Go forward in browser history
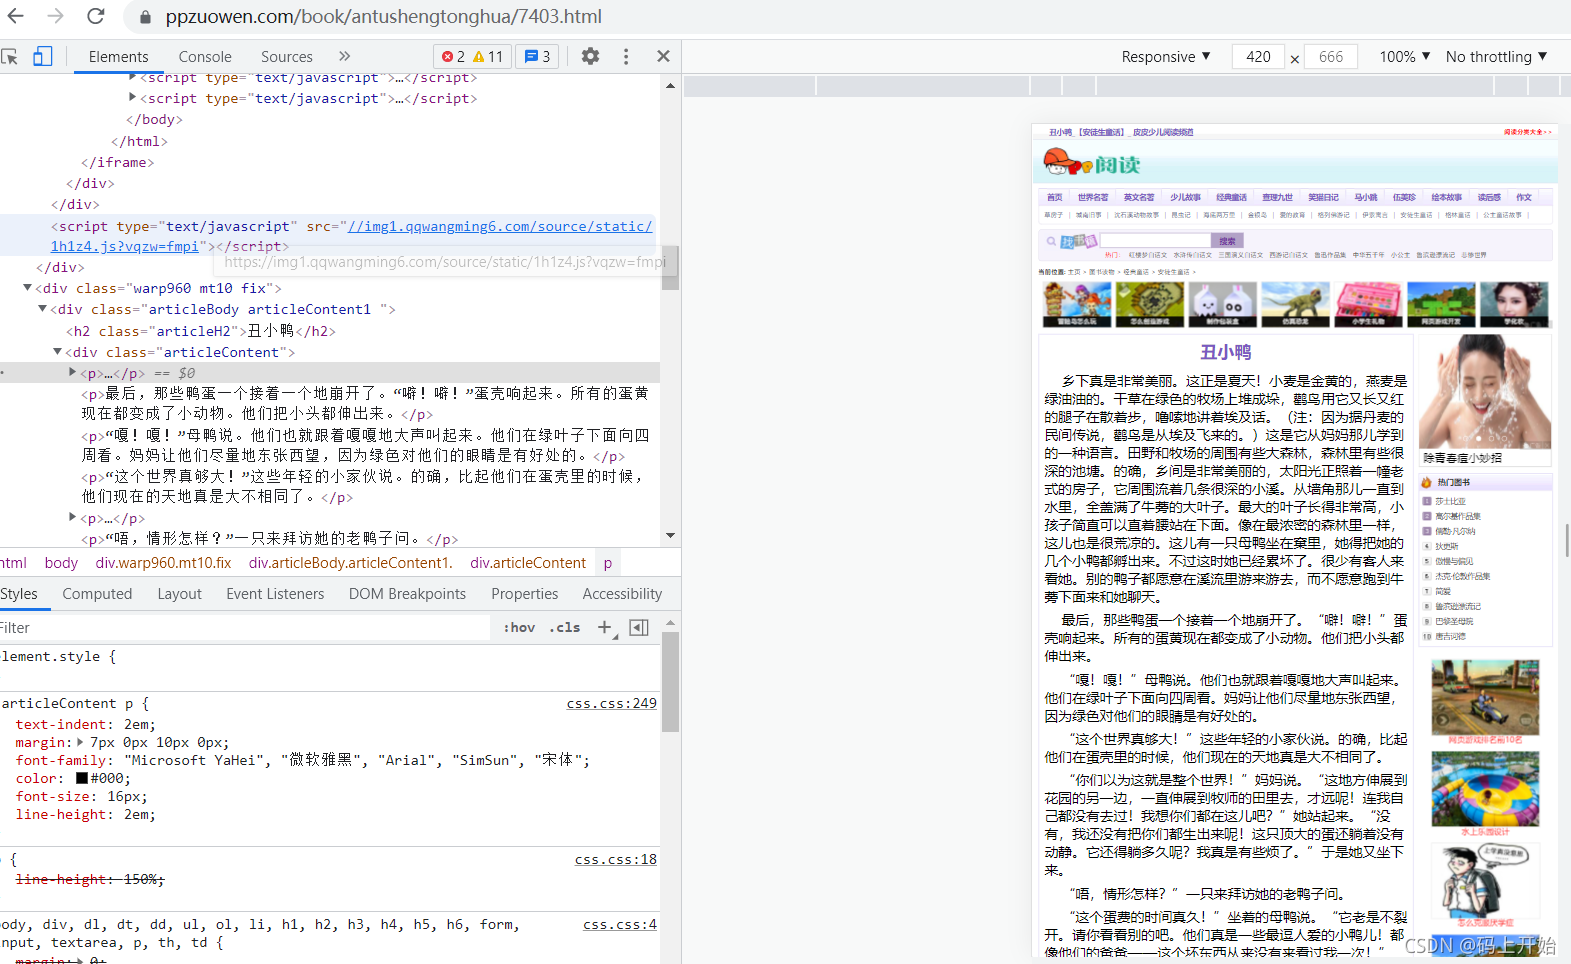 tap(56, 16)
